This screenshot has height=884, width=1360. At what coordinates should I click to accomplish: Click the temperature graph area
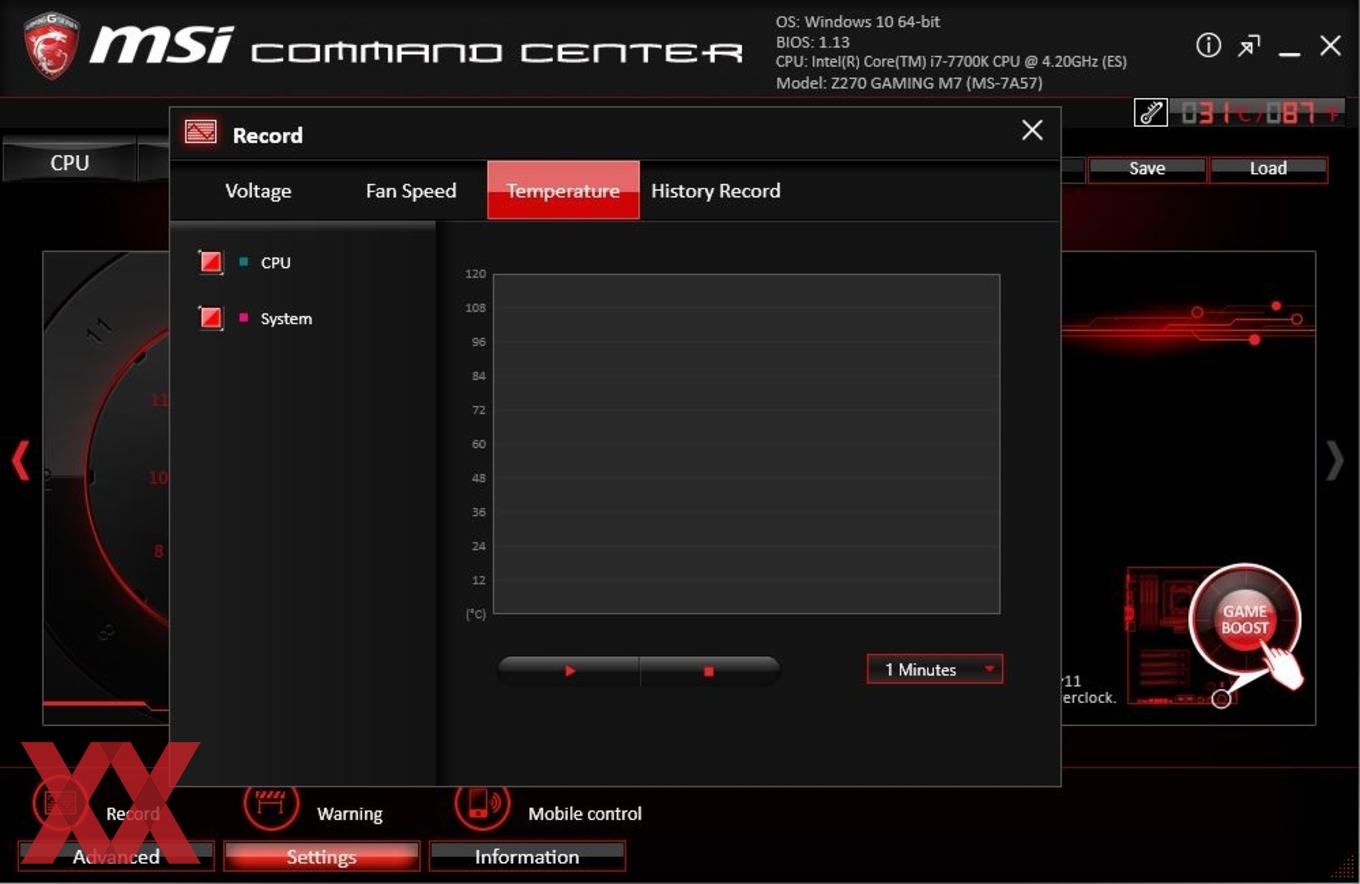tap(746, 444)
